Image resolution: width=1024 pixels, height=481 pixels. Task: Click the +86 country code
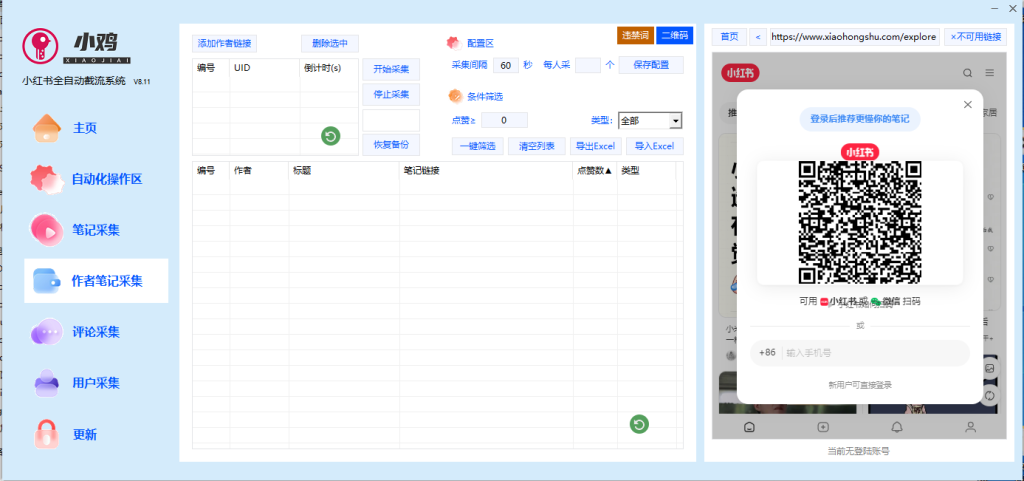click(x=767, y=352)
